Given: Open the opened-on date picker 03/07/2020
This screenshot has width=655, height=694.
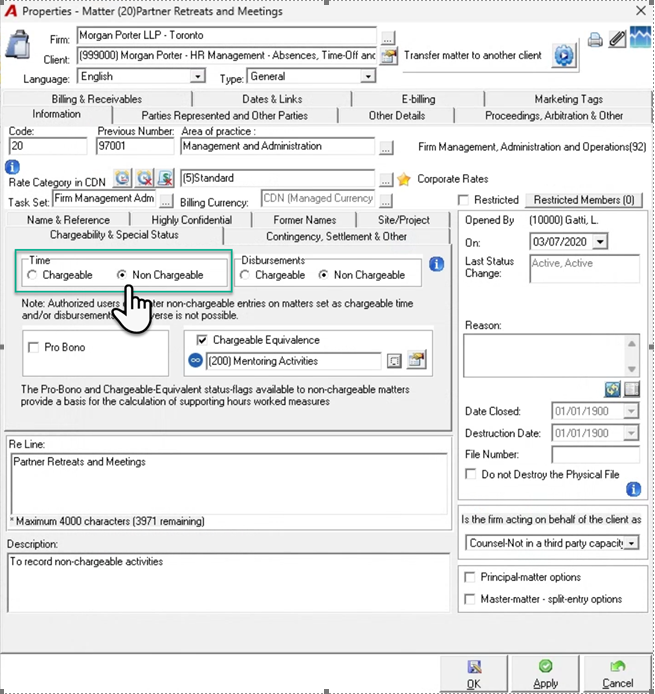Looking at the screenshot, I should coord(601,242).
